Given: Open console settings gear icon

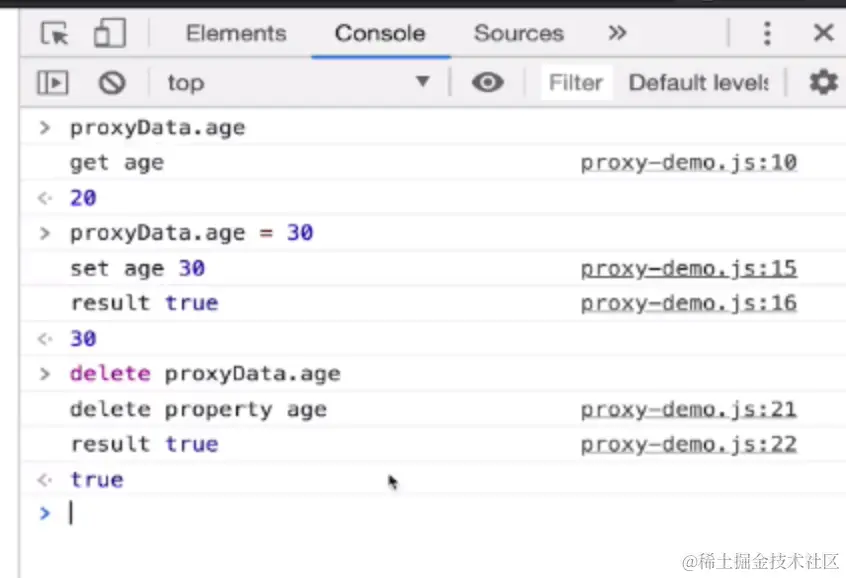Looking at the screenshot, I should pos(823,82).
